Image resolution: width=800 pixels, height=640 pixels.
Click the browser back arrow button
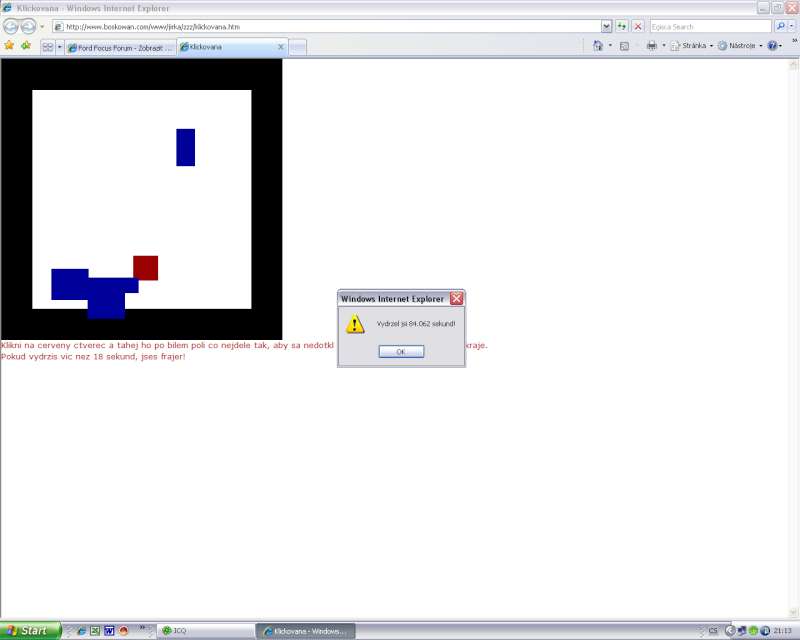[12, 27]
